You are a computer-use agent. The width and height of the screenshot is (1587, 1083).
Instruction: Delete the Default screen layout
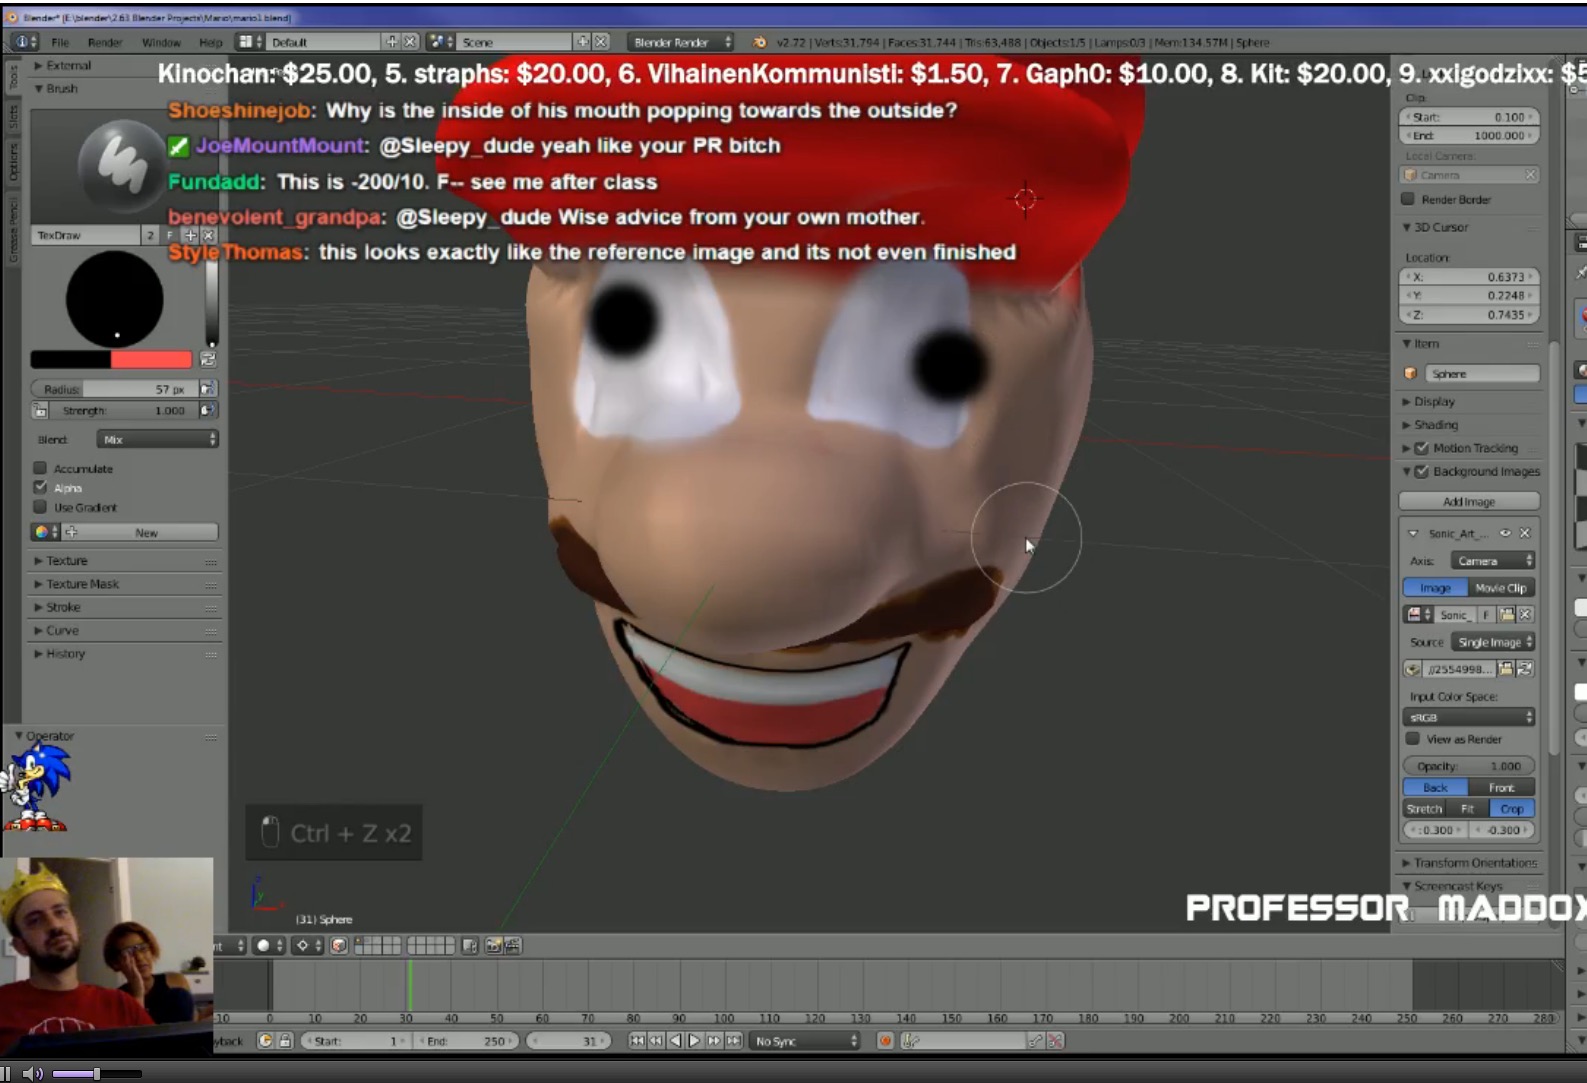[409, 42]
